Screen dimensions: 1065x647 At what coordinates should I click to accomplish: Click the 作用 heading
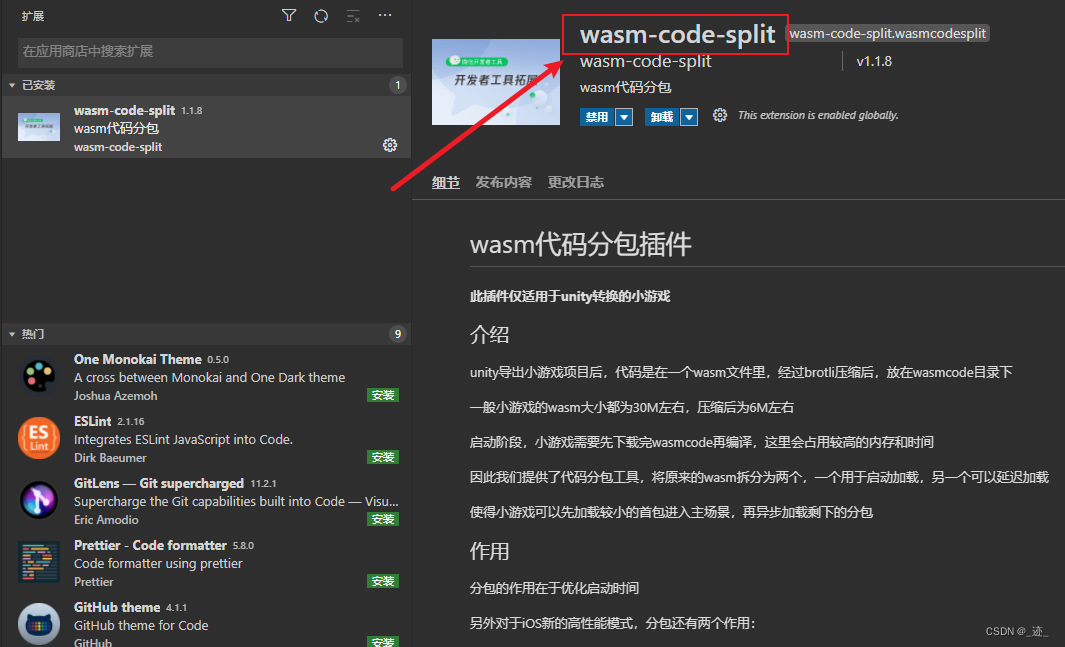tap(490, 551)
